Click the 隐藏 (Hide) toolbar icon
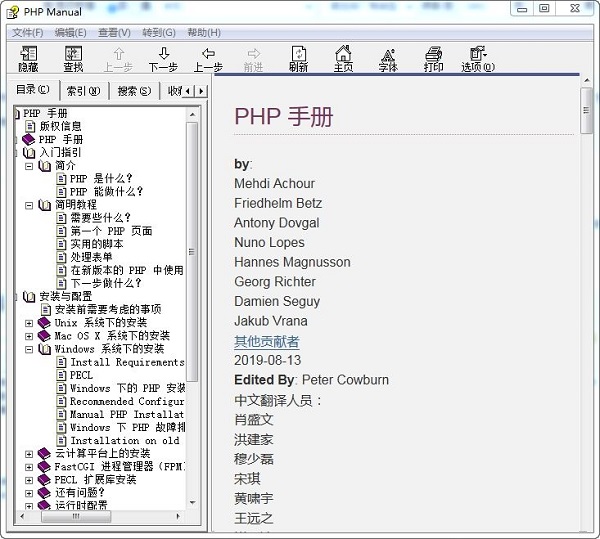The image size is (600, 539). tap(28, 58)
